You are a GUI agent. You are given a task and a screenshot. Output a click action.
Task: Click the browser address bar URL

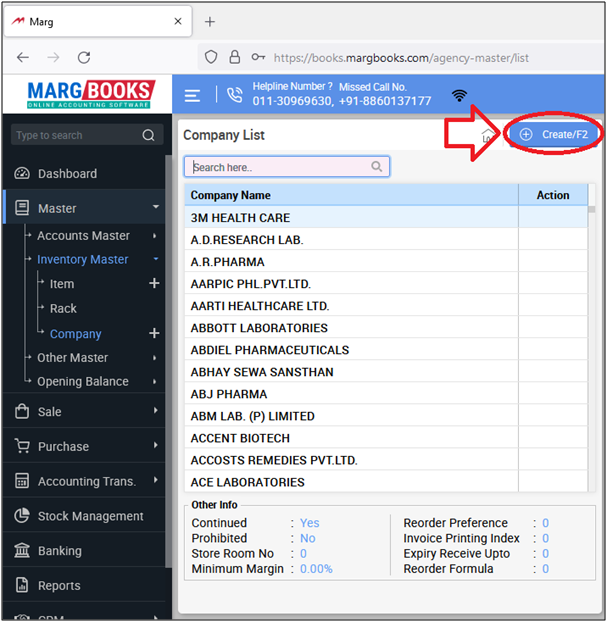pyautogui.click(x=401, y=58)
